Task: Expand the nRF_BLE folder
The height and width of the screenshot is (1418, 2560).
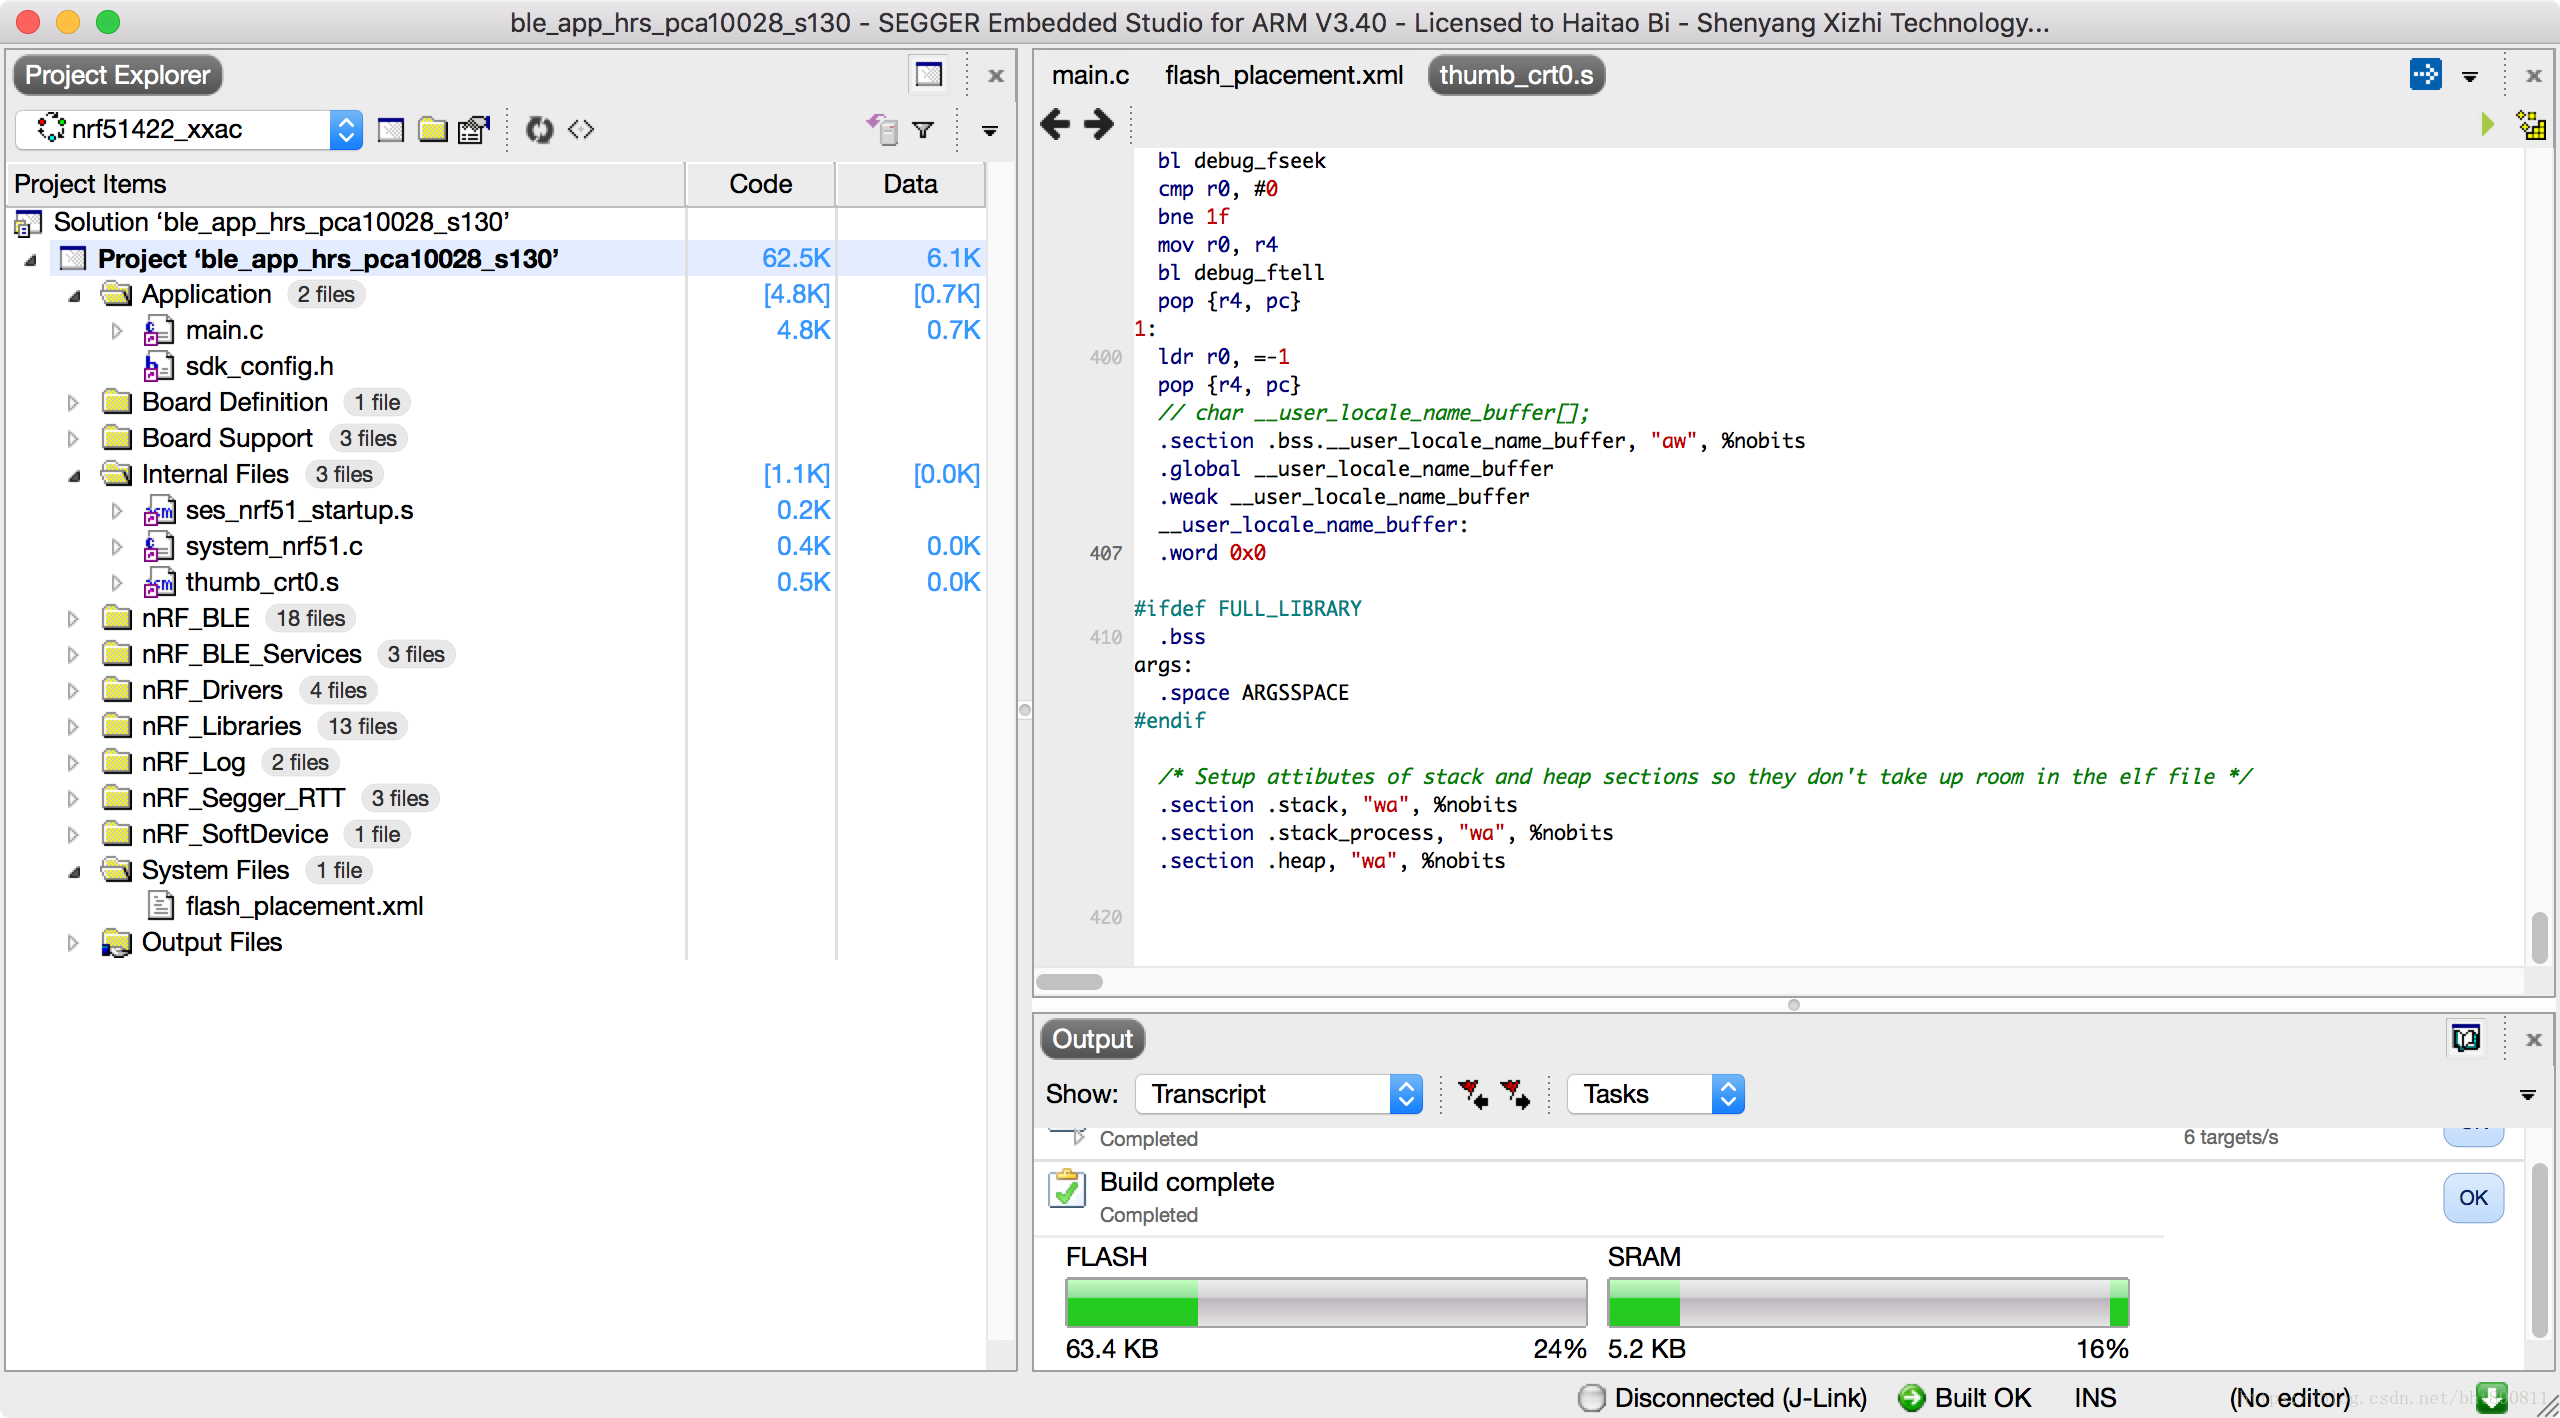Action: pyautogui.click(x=73, y=619)
